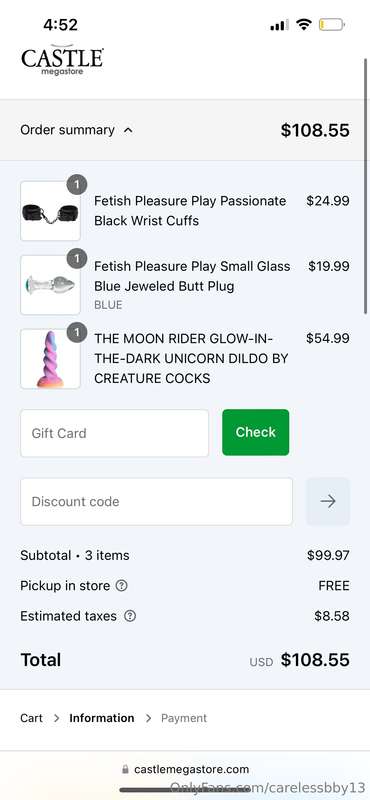Image resolution: width=370 pixels, height=800 pixels.
Task: Focus the Discount code field
Action: click(x=156, y=502)
